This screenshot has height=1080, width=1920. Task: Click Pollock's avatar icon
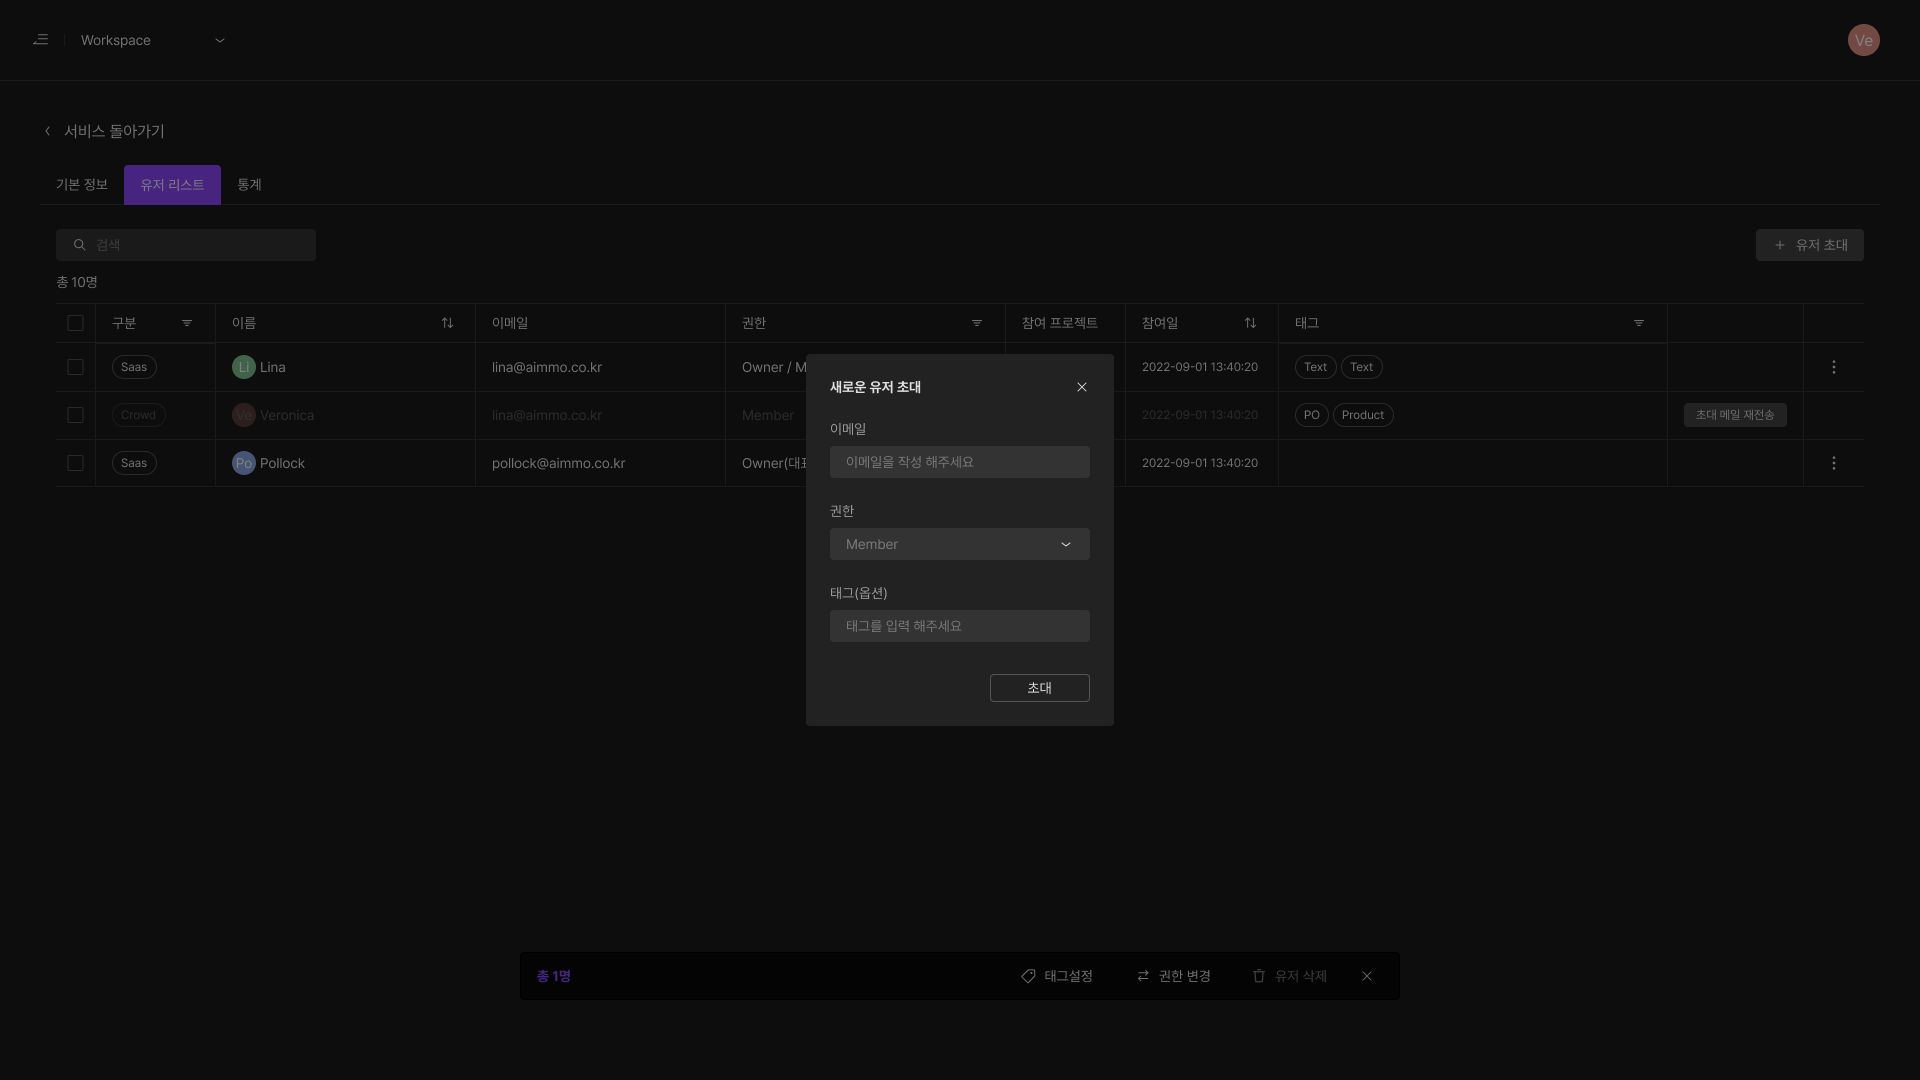tap(243, 463)
